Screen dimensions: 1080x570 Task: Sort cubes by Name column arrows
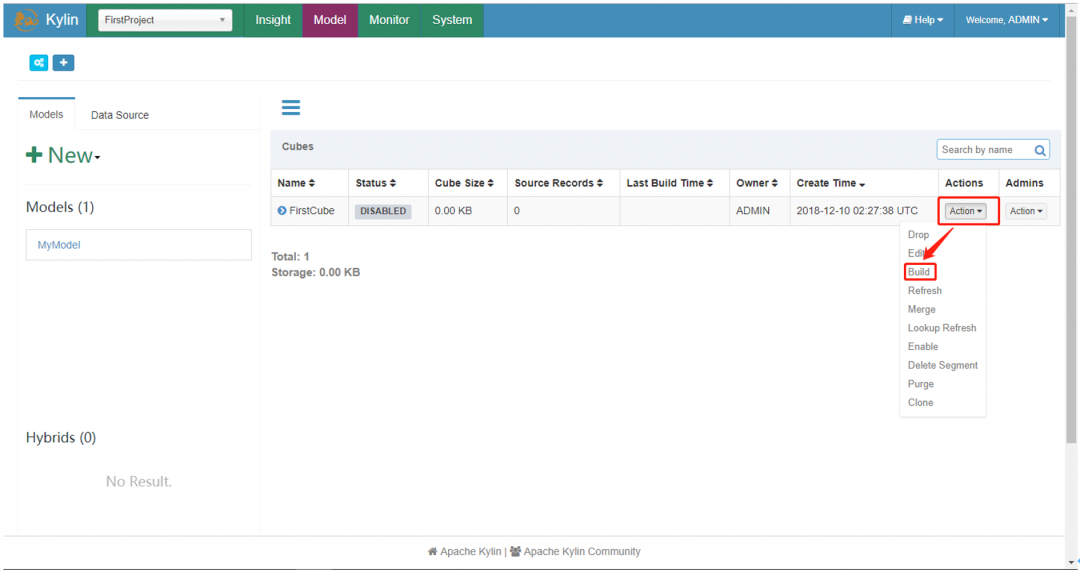point(312,183)
